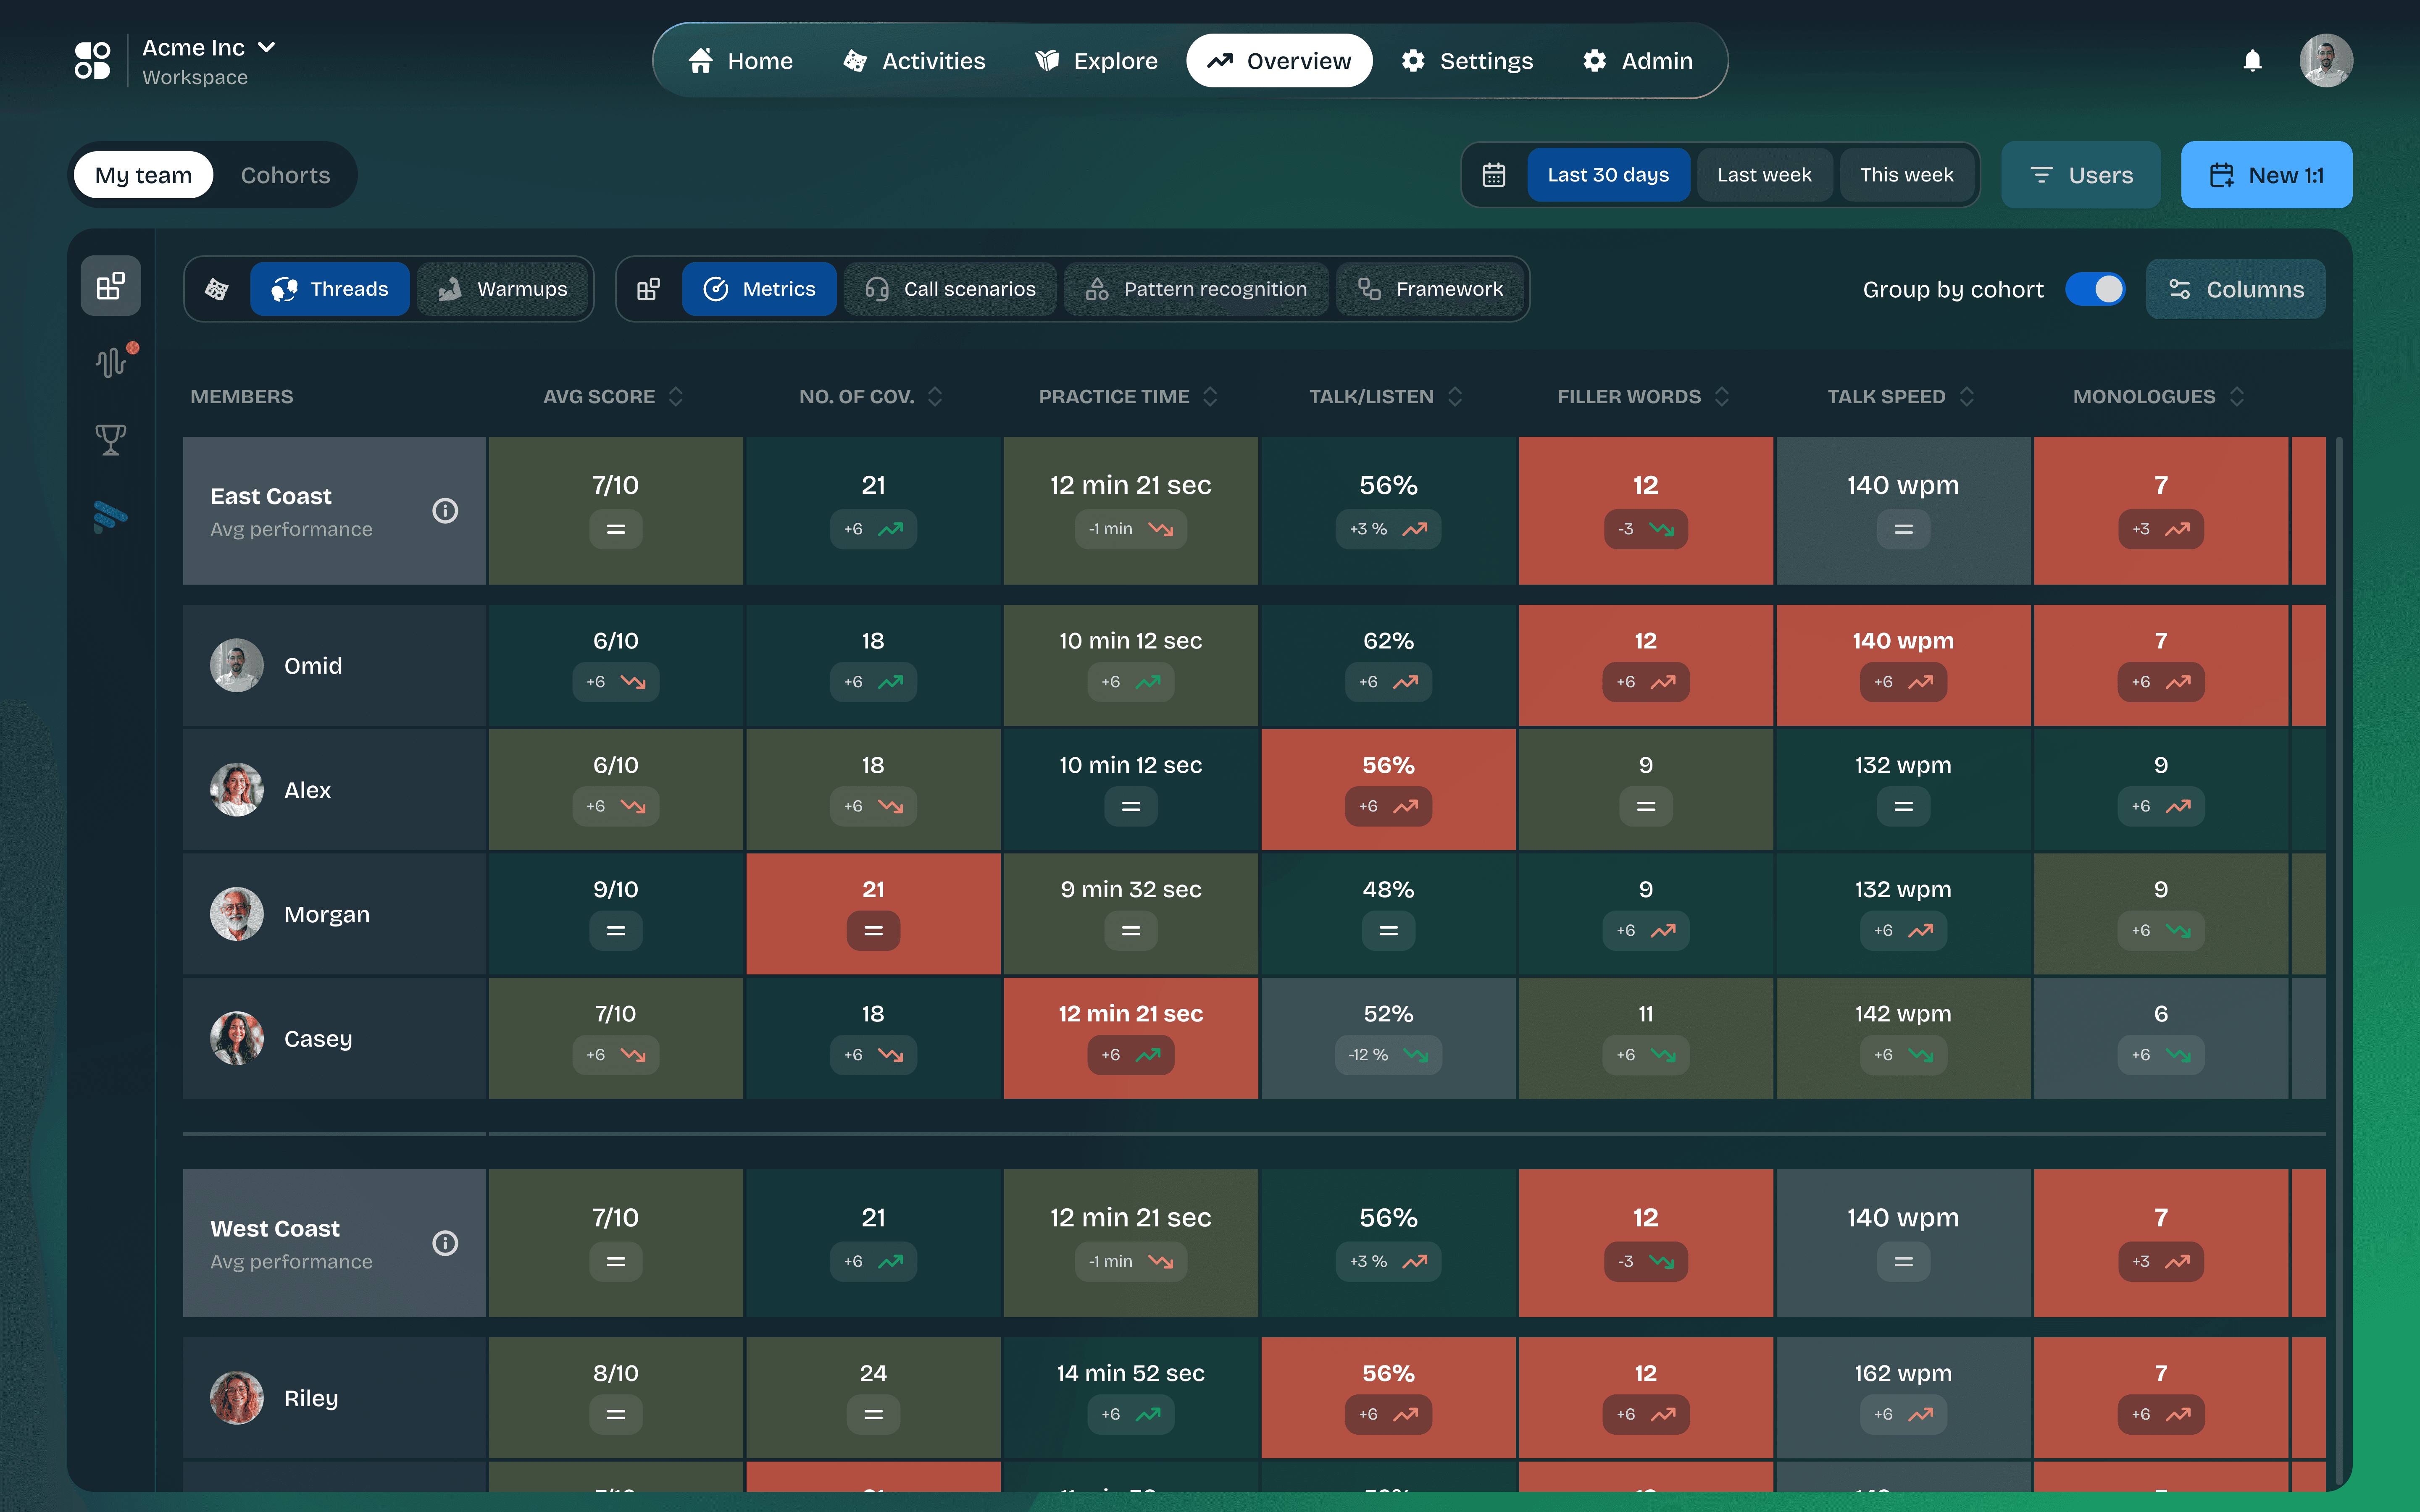
Task: Switch to the Call scenarios tab
Action: pos(950,289)
